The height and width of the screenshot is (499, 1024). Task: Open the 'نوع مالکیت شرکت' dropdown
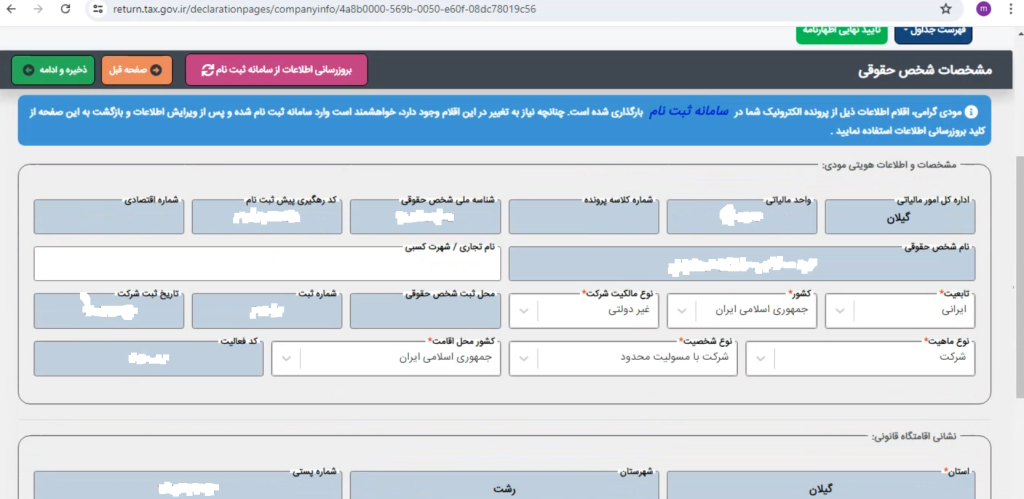(584, 310)
